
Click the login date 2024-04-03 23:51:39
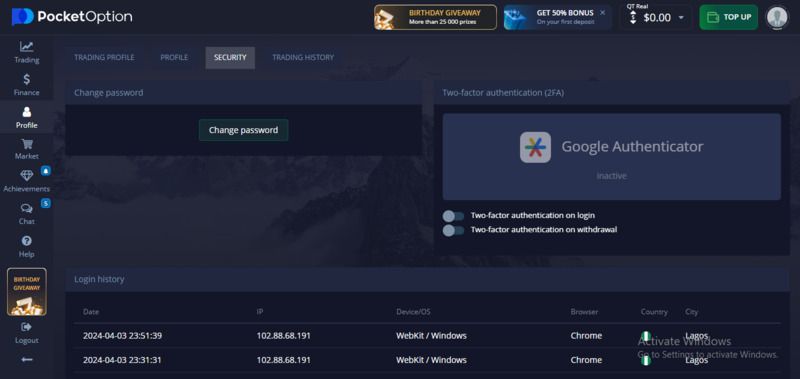click(122, 336)
